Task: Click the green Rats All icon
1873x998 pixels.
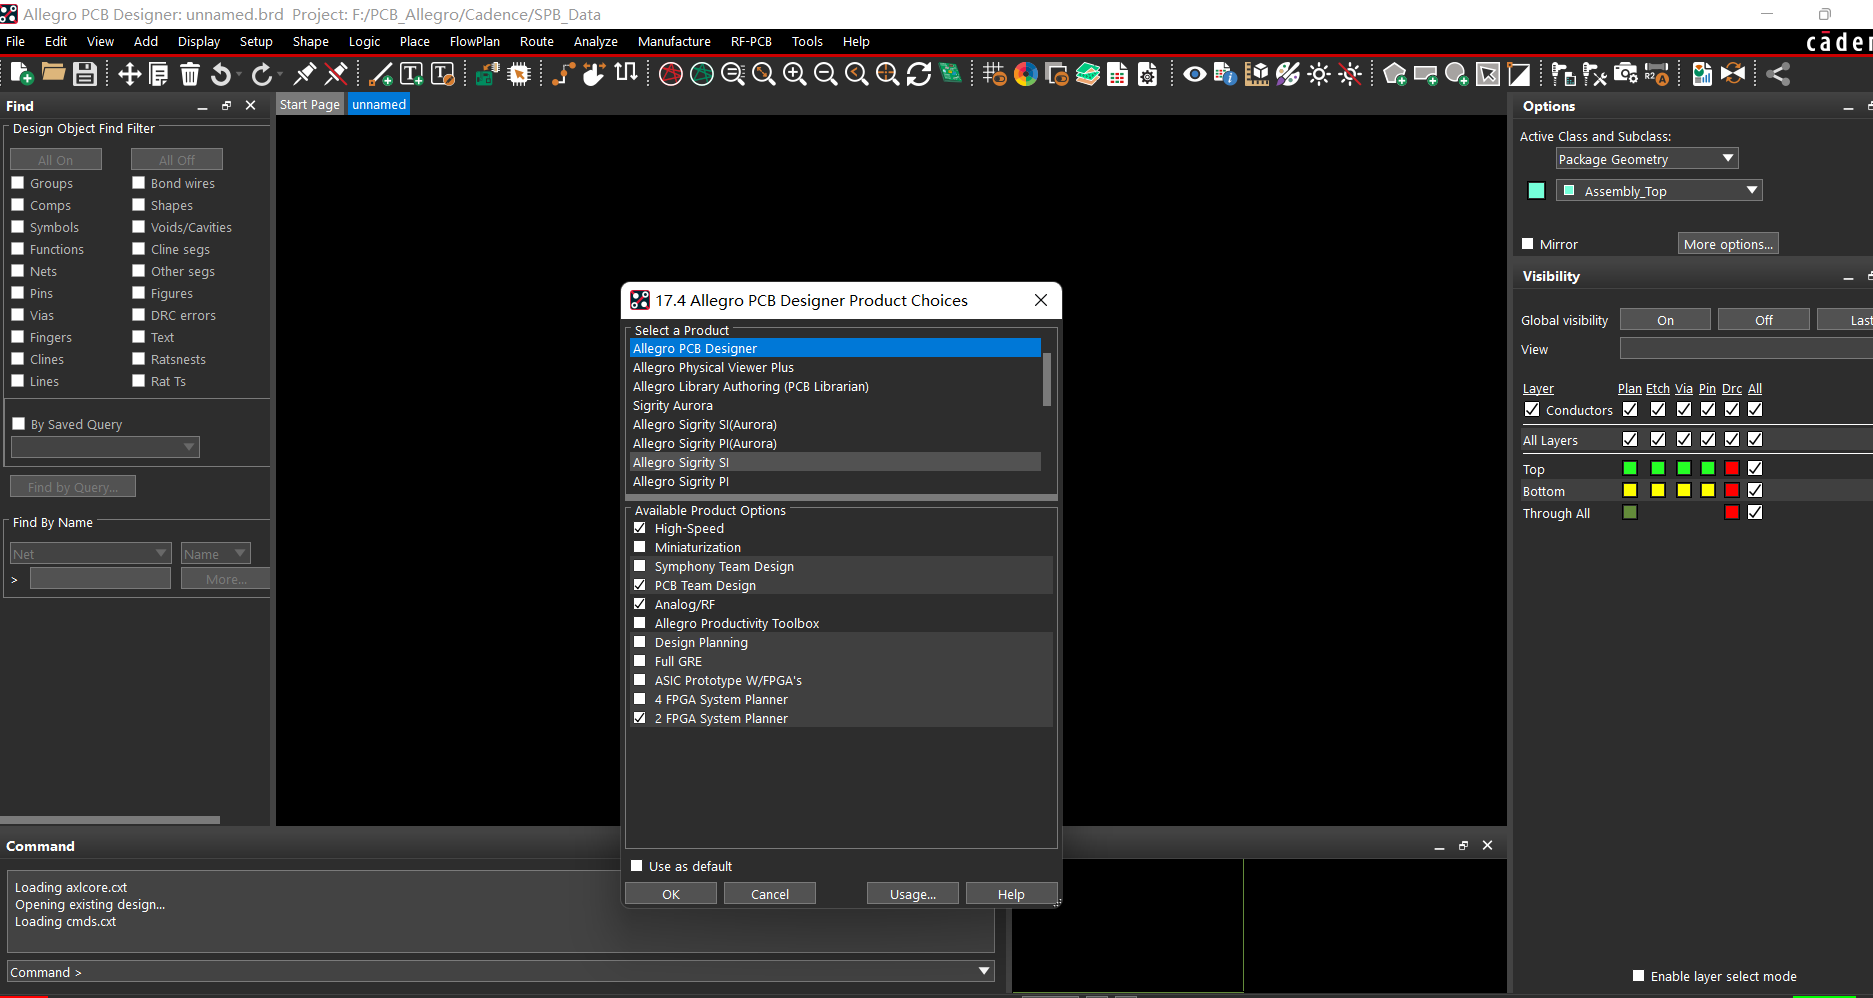Action: click(702, 74)
